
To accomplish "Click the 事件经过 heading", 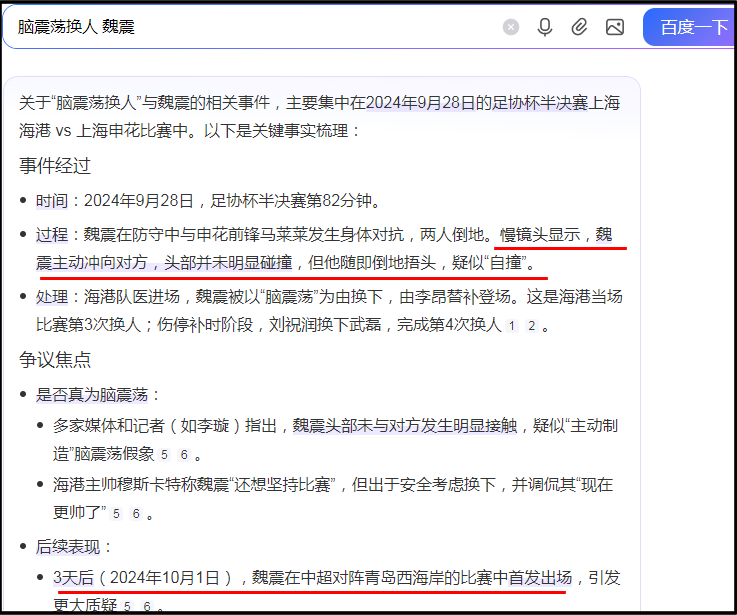I will (55, 166).
